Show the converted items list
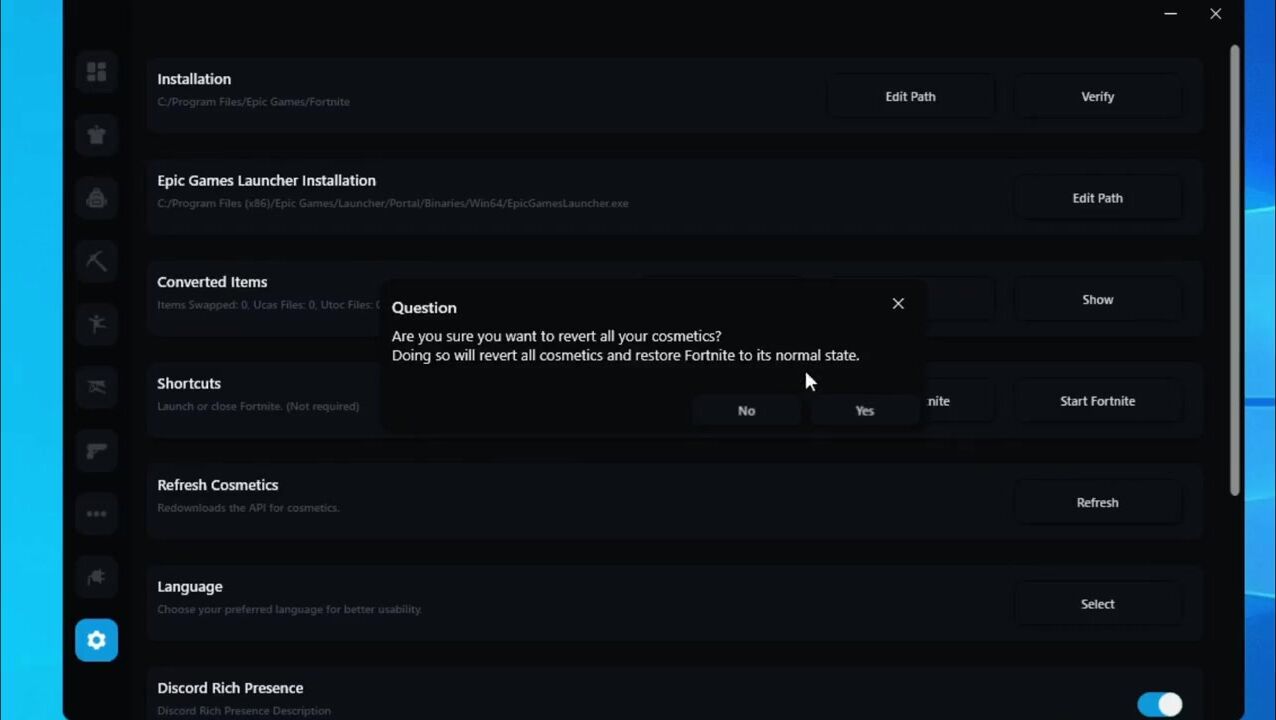Screen dimensions: 1276x720 tap(1097, 300)
